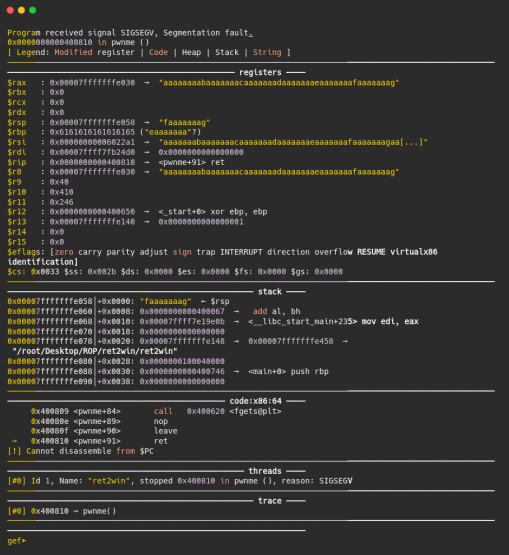The width and height of the screenshot is (509, 555).
Task: Click the registers section header
Action: [260, 72]
